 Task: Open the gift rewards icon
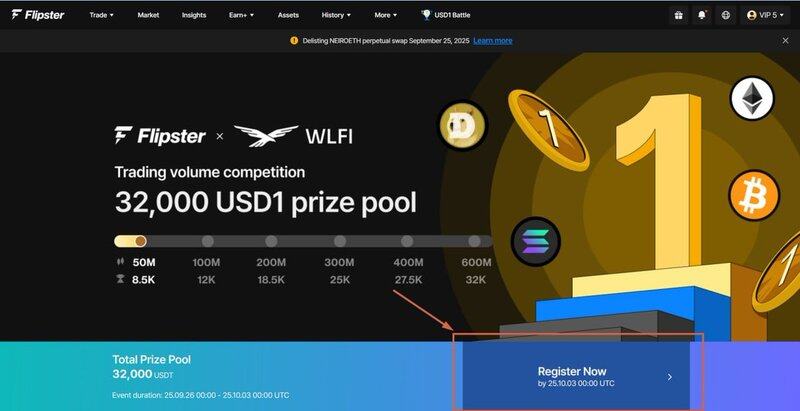[x=678, y=15]
